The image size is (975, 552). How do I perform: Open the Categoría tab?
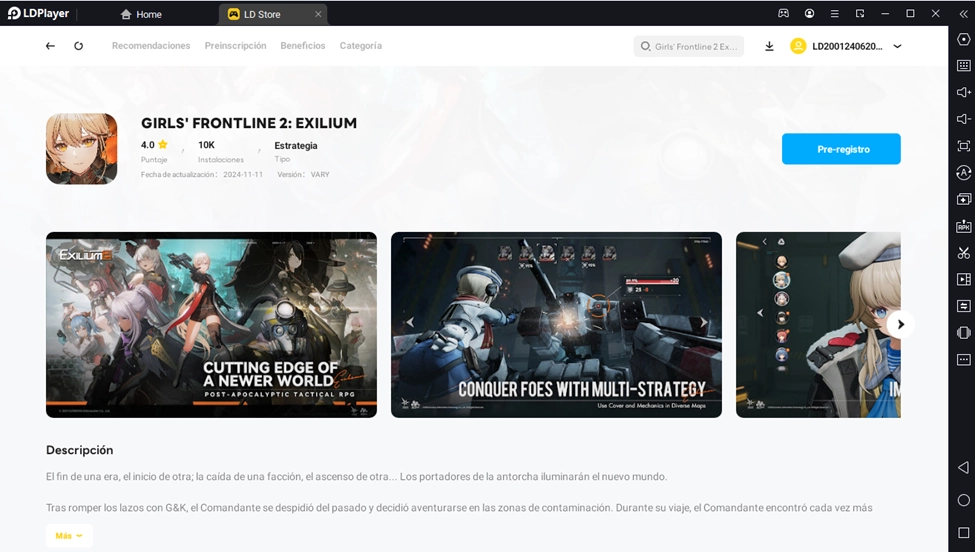[361, 45]
